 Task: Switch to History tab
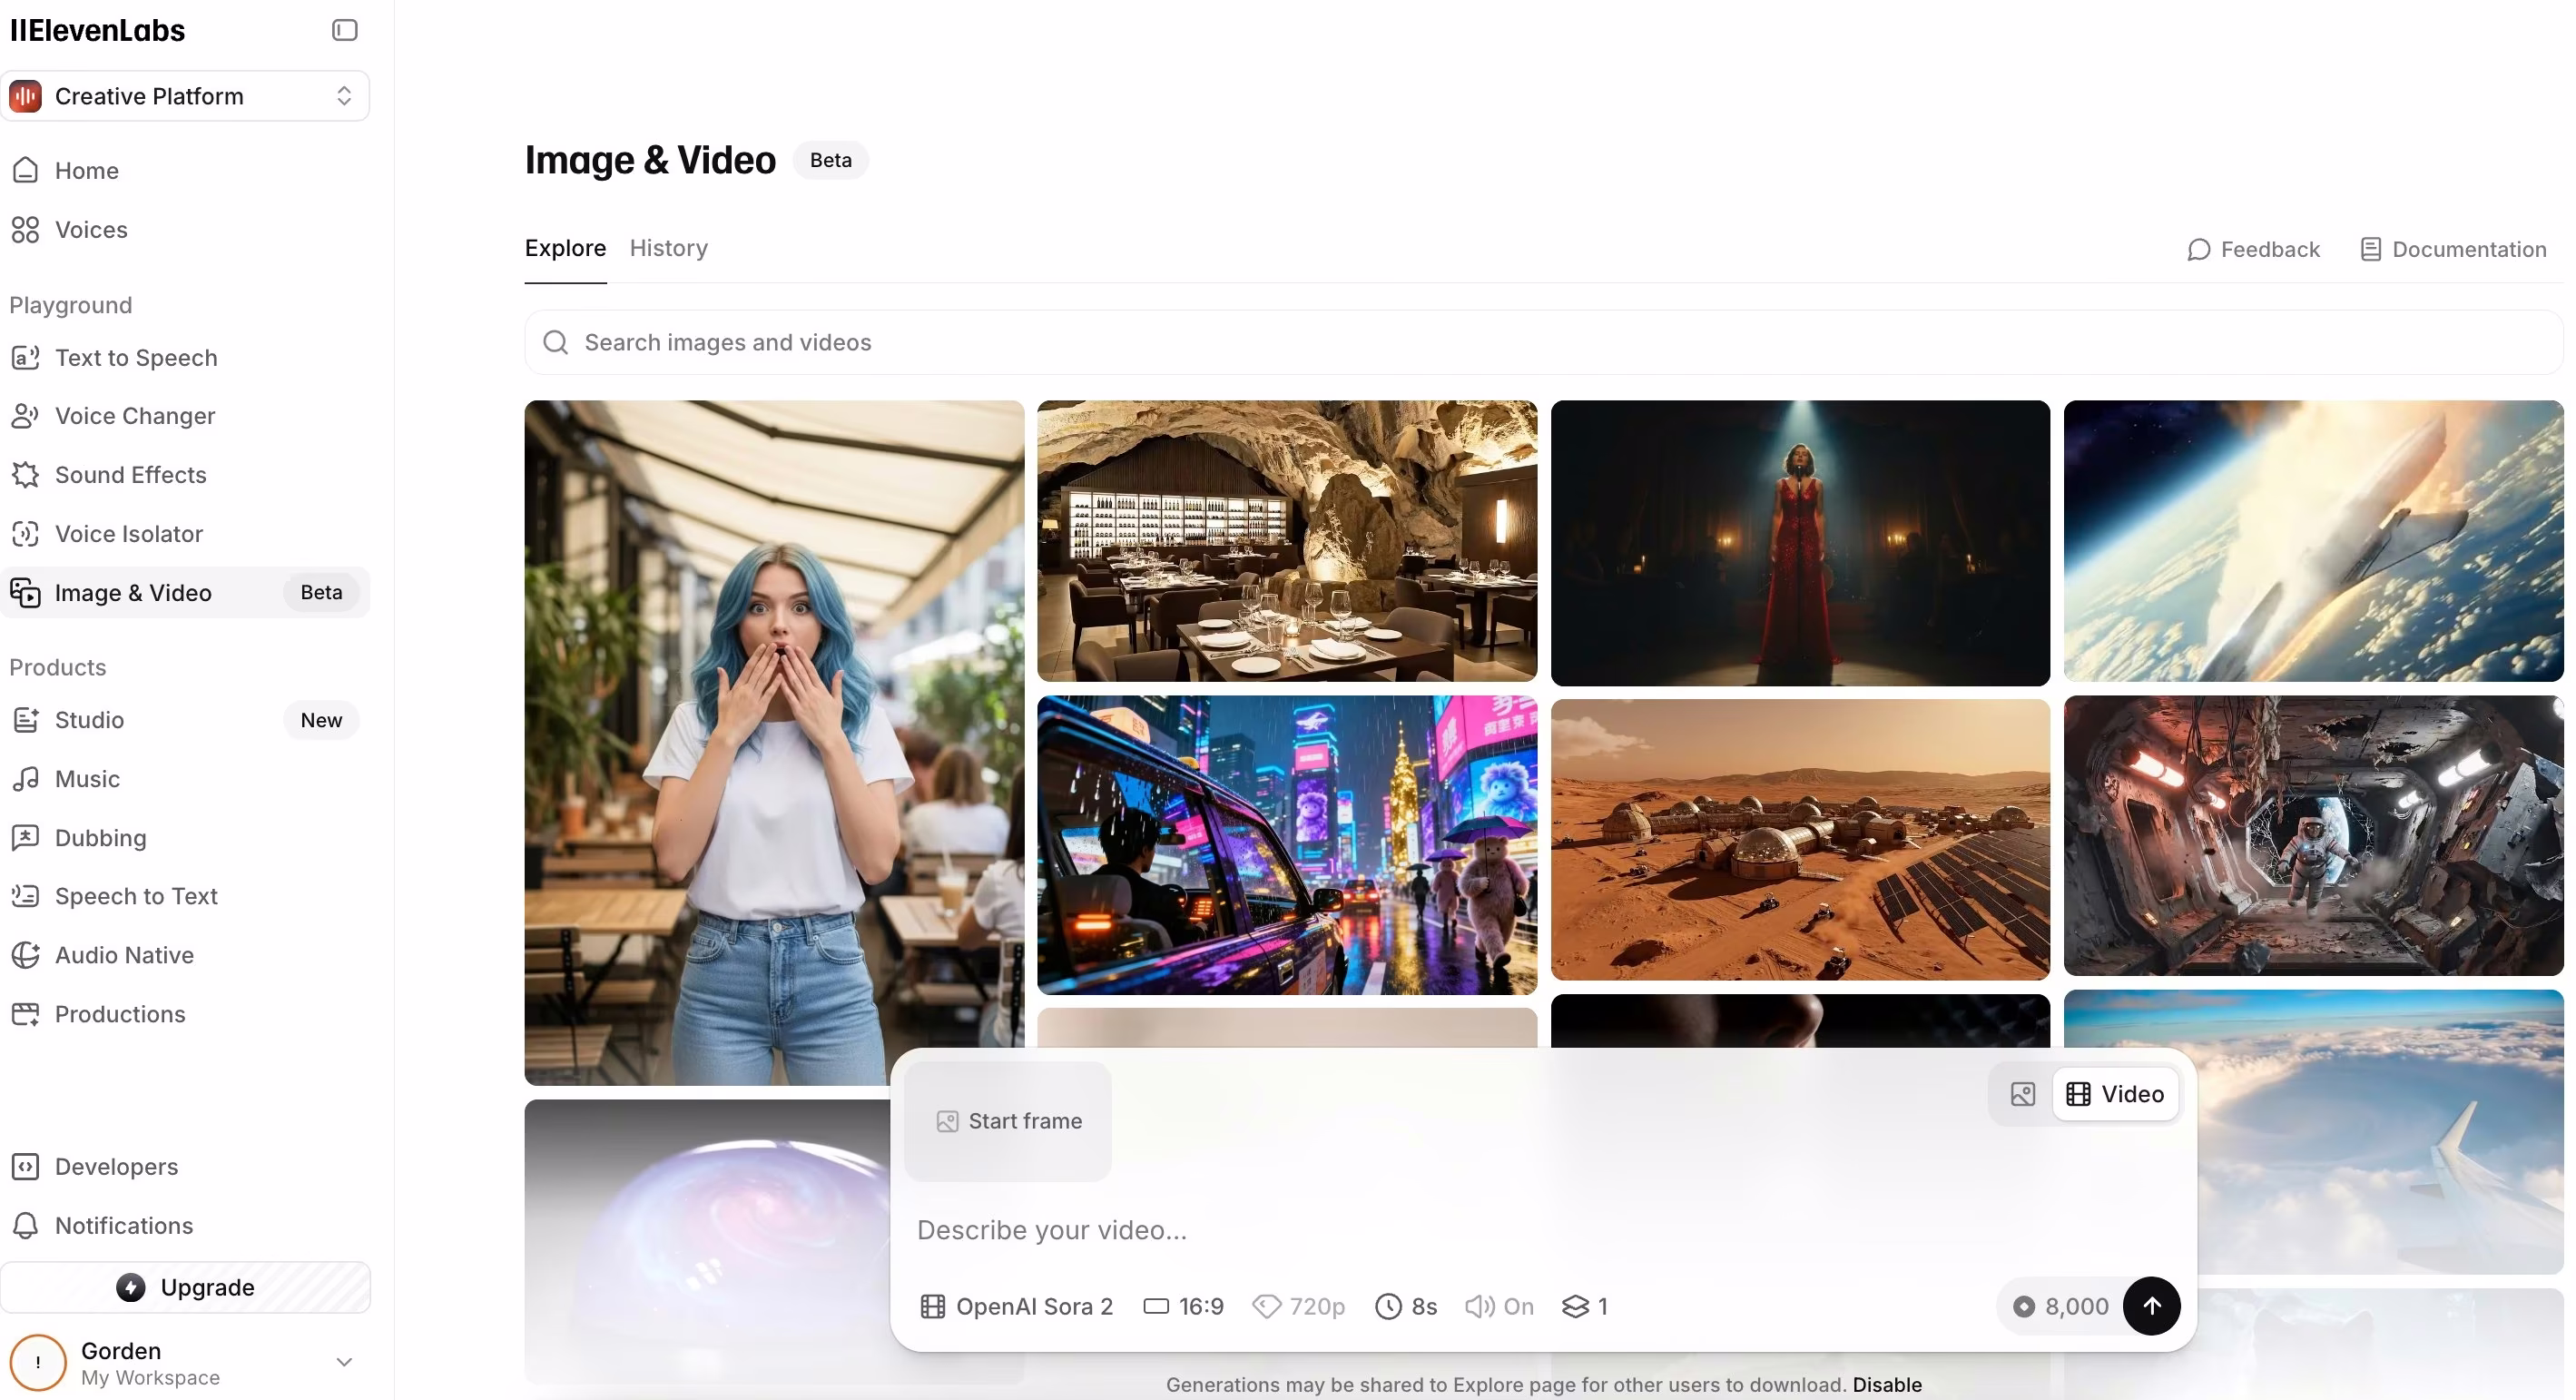click(668, 248)
